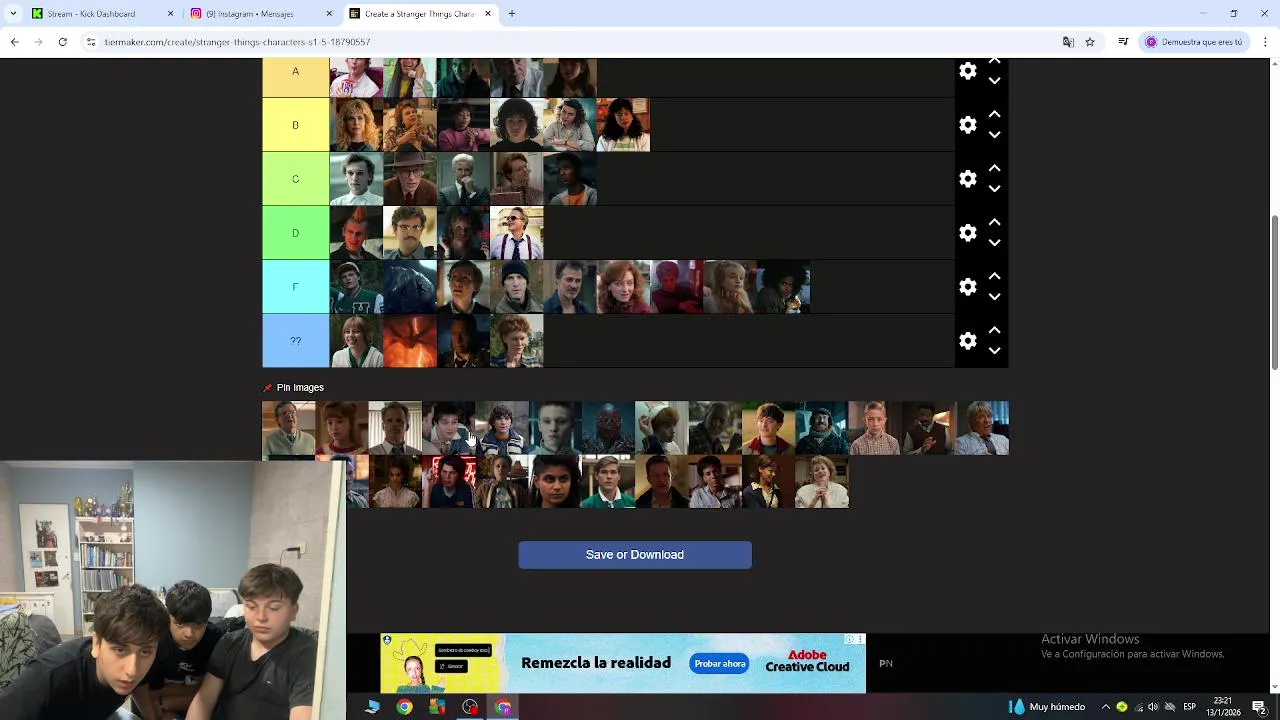Move tier C row down
This screenshot has height=720, width=1280.
tap(994, 189)
